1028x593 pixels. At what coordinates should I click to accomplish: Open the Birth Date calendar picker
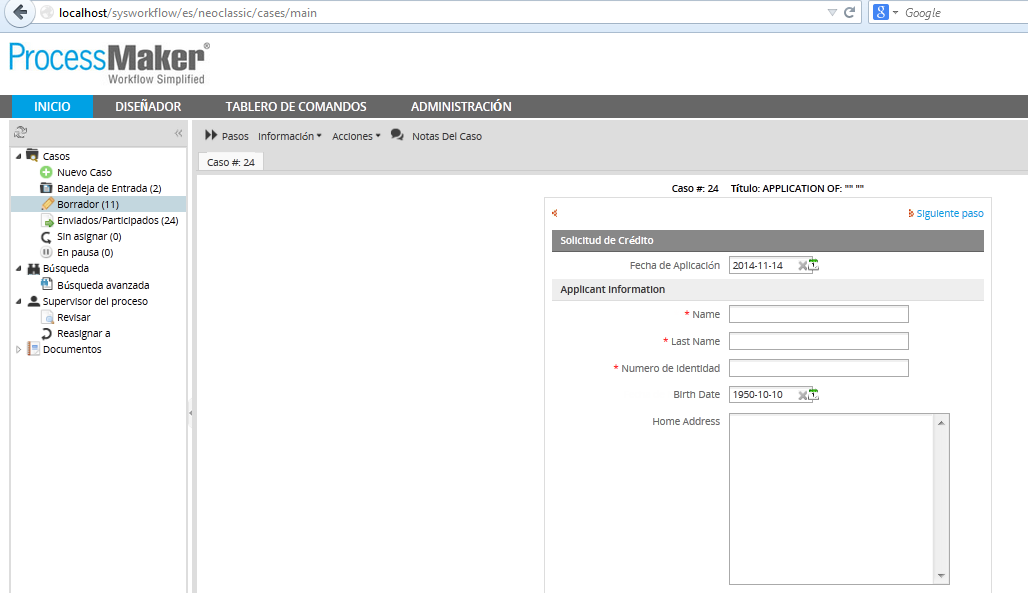[813, 394]
